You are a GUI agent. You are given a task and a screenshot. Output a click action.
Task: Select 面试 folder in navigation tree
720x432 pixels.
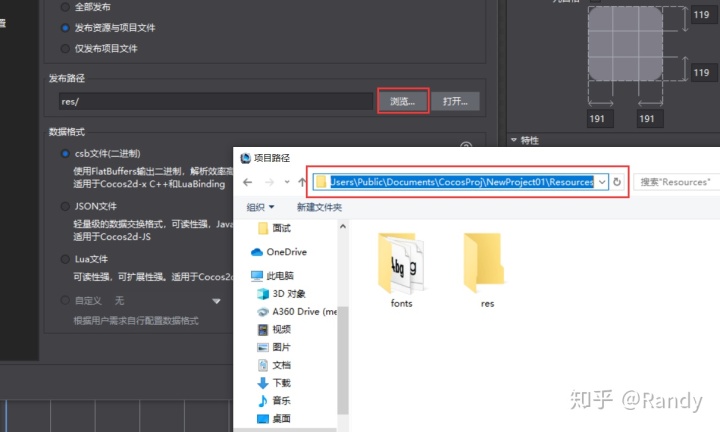[x=275, y=228]
